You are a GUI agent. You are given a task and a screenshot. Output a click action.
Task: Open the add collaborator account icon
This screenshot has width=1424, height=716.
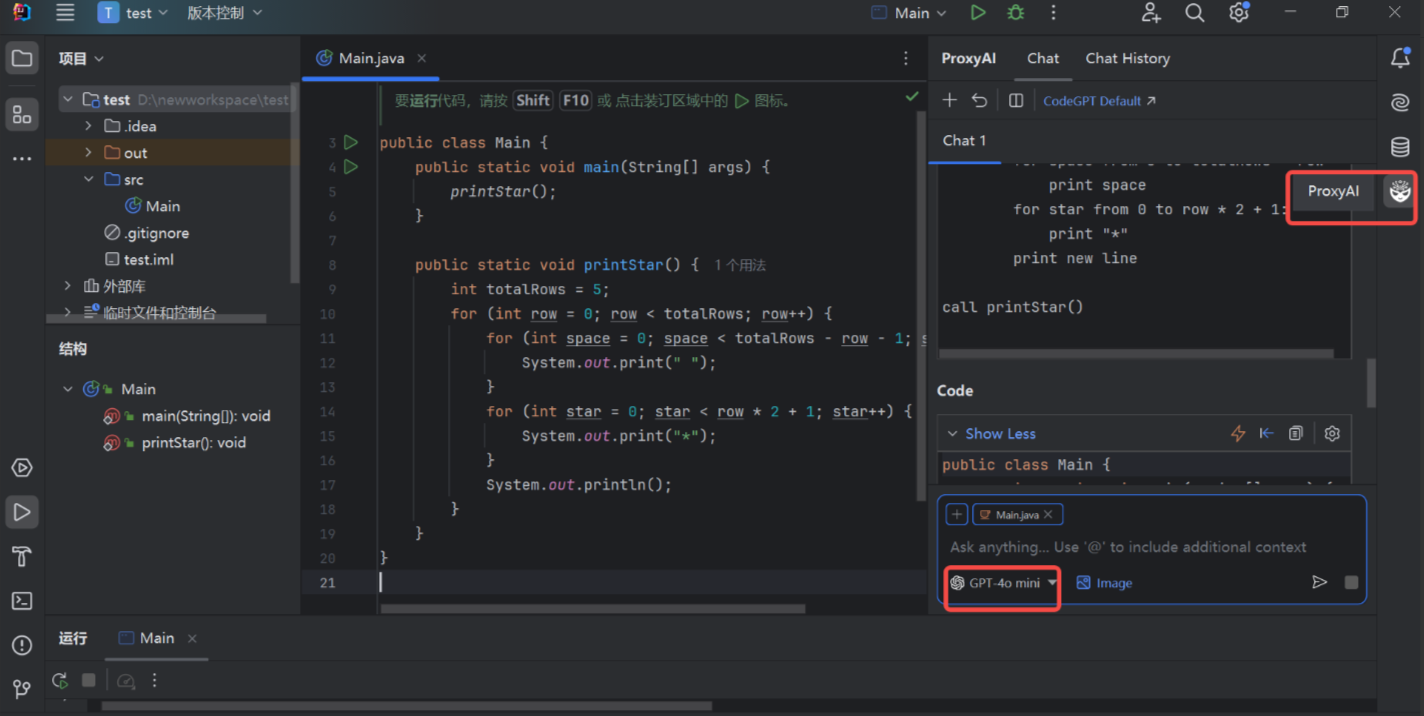(1151, 13)
